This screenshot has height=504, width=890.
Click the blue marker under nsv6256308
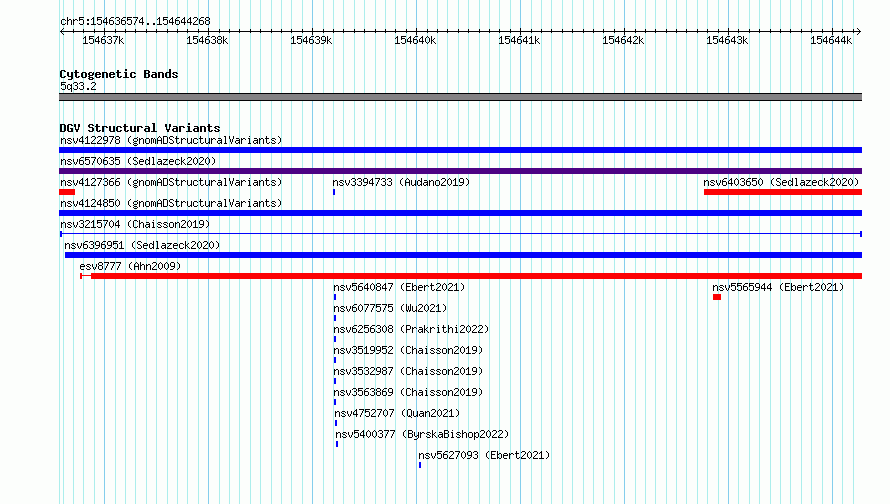coord(335,339)
